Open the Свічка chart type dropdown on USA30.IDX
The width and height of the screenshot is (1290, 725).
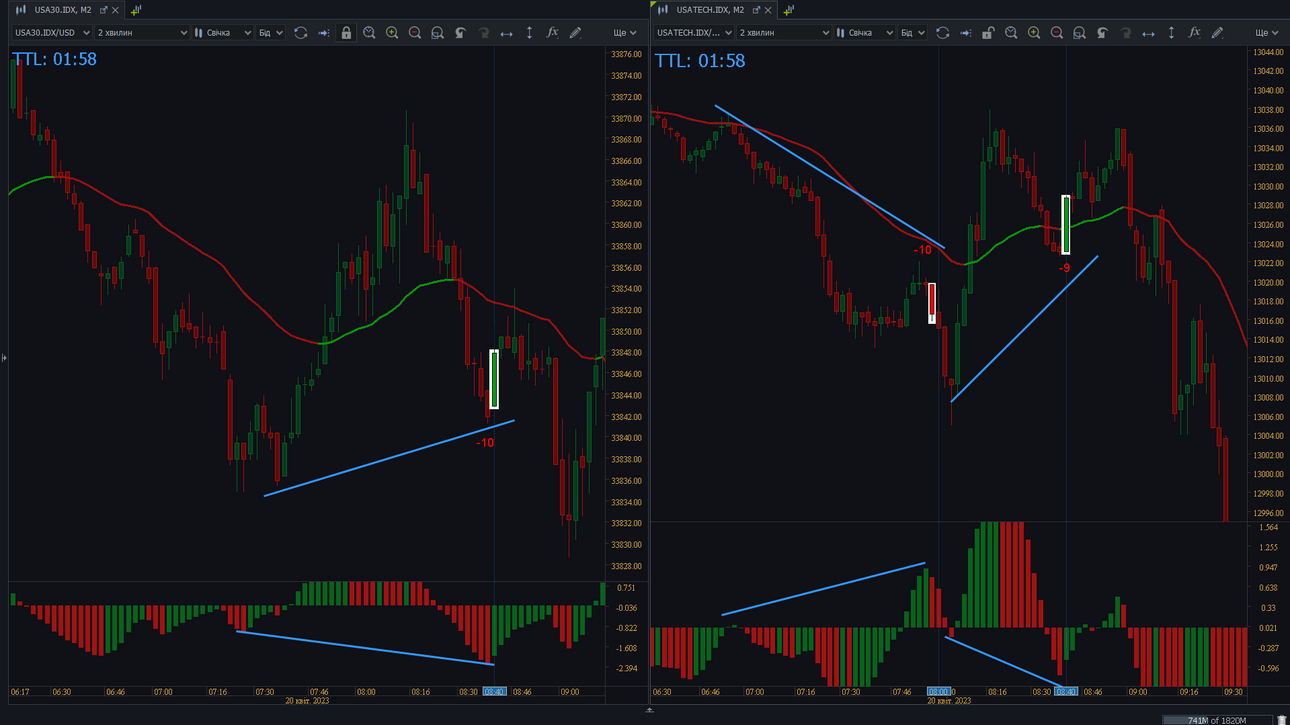click(x=223, y=33)
